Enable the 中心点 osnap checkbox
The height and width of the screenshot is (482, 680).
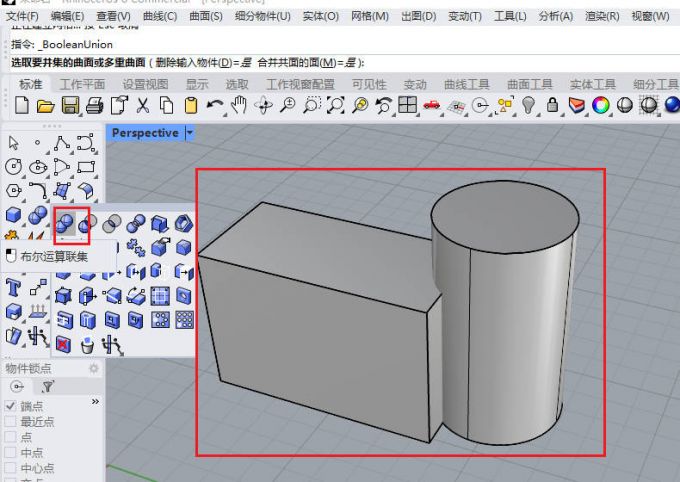pyautogui.click(x=10, y=468)
